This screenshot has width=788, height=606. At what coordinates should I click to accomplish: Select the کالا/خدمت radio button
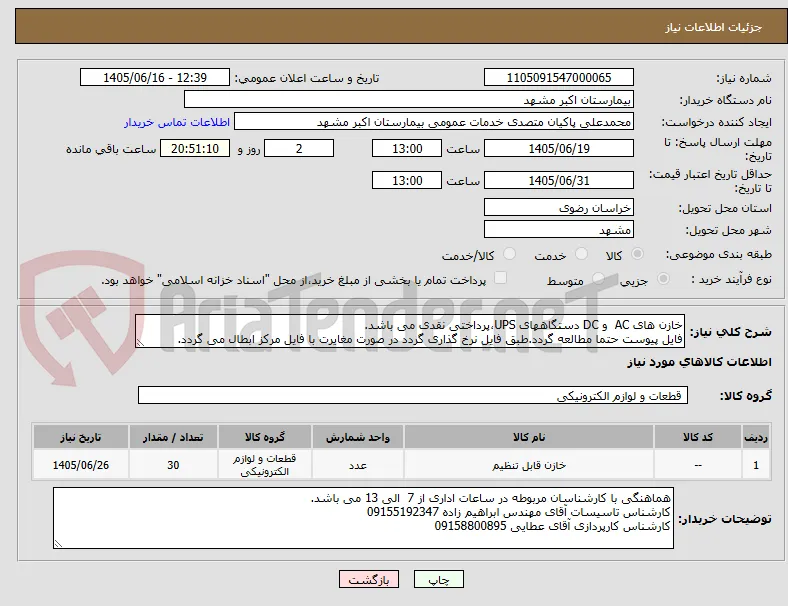[510, 254]
